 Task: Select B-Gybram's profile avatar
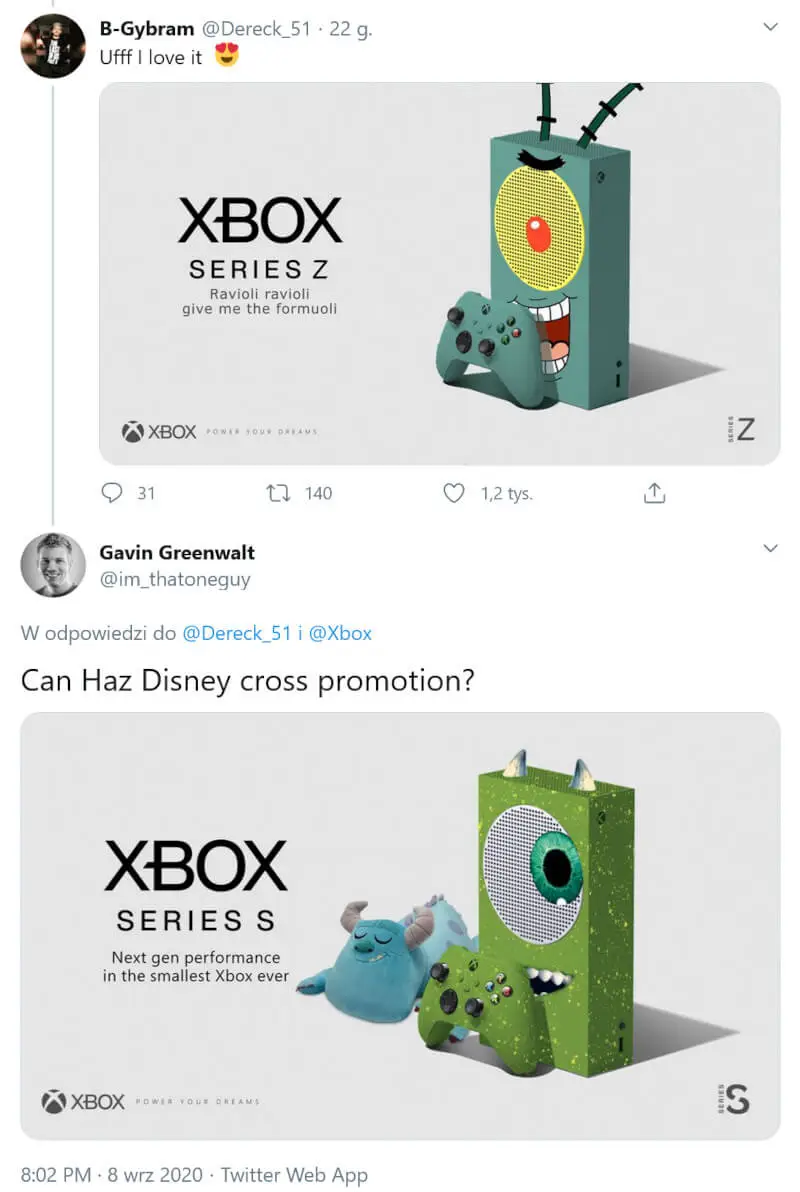coord(52,46)
